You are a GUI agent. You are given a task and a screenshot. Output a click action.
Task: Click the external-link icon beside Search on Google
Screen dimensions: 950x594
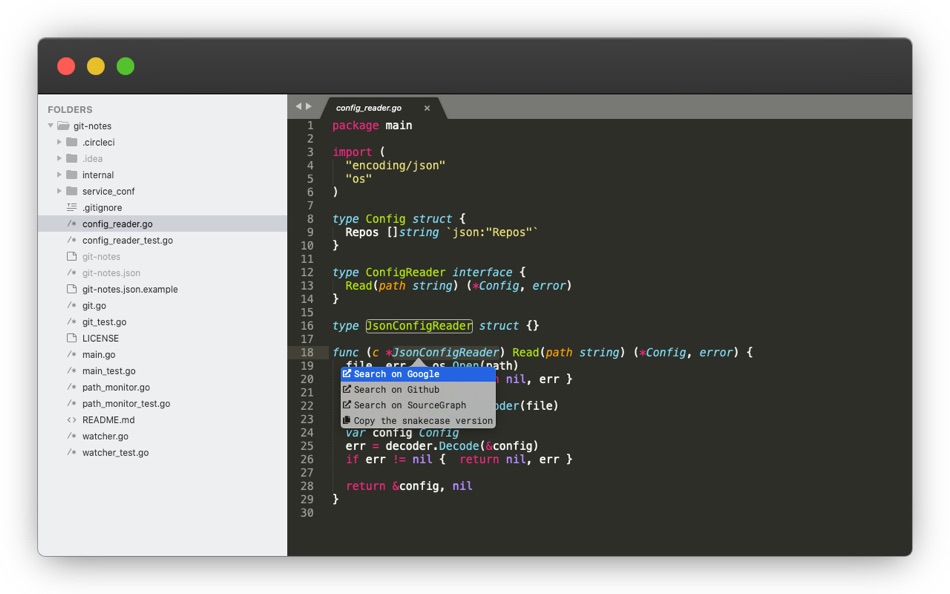tap(347, 374)
